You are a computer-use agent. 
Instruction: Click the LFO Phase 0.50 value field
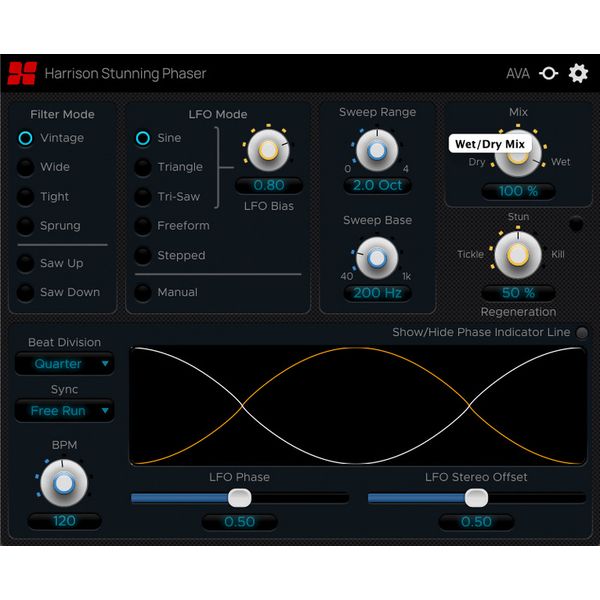[240, 522]
